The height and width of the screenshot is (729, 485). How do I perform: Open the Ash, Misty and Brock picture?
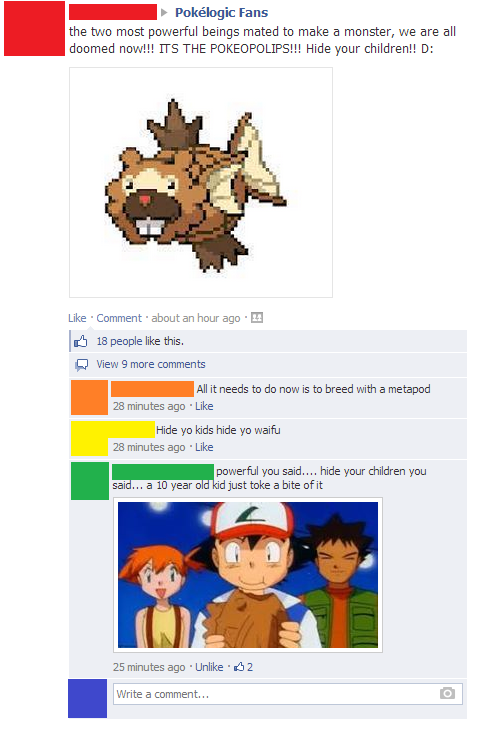[x=248, y=575]
